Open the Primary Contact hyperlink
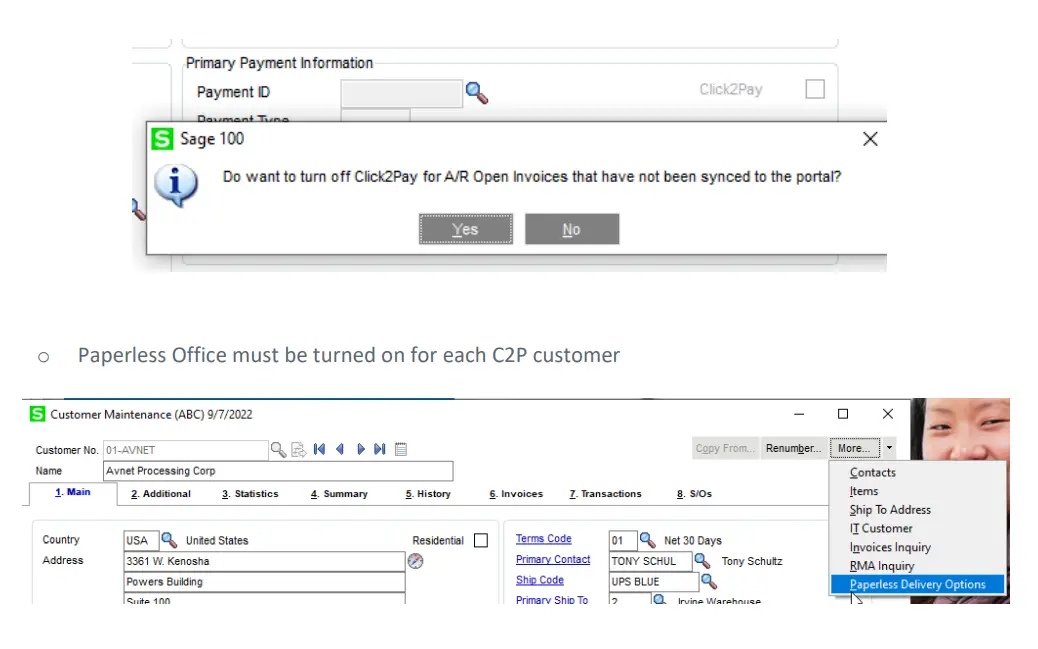 click(x=553, y=560)
